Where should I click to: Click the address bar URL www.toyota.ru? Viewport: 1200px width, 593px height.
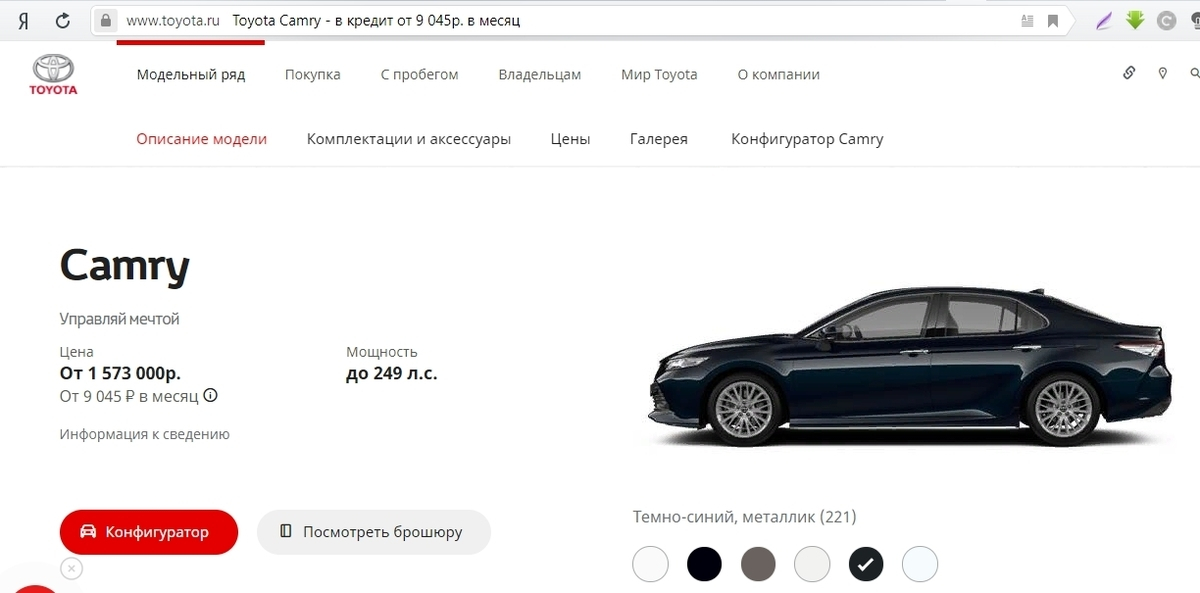point(173,20)
